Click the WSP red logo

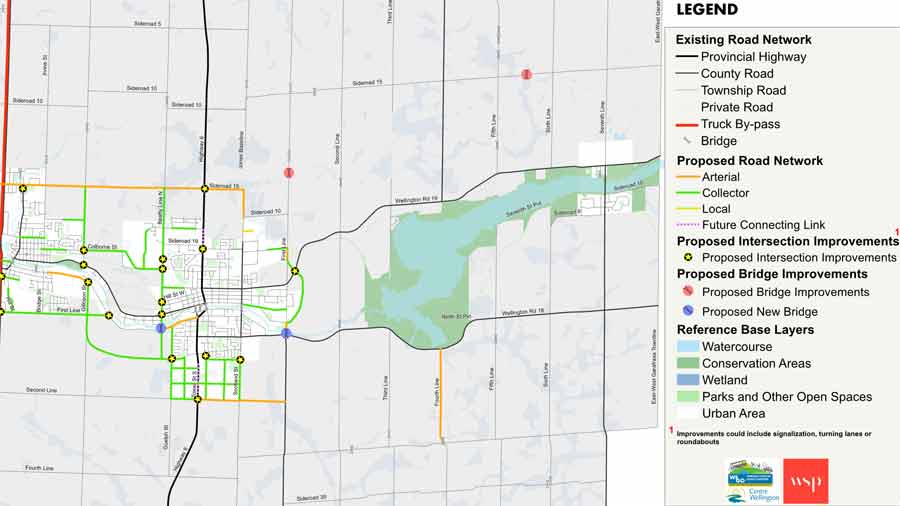[x=806, y=481]
